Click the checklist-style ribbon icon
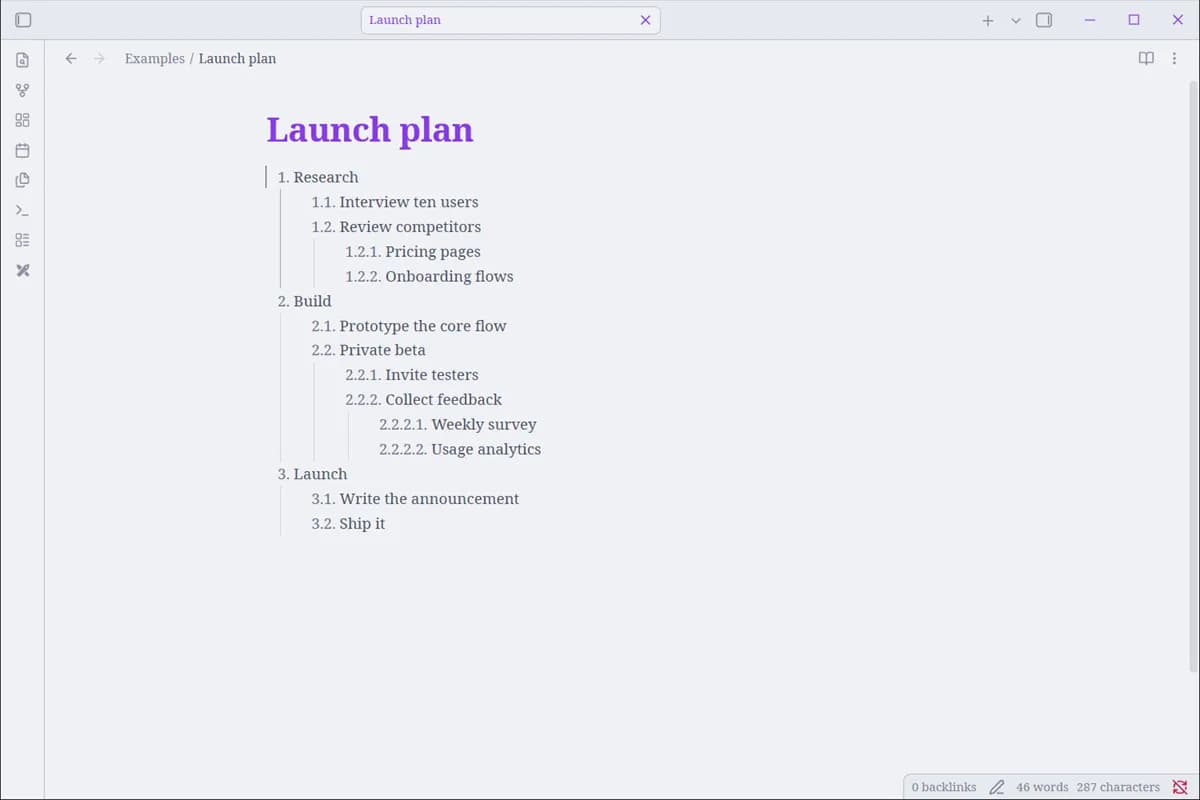 tap(22, 240)
